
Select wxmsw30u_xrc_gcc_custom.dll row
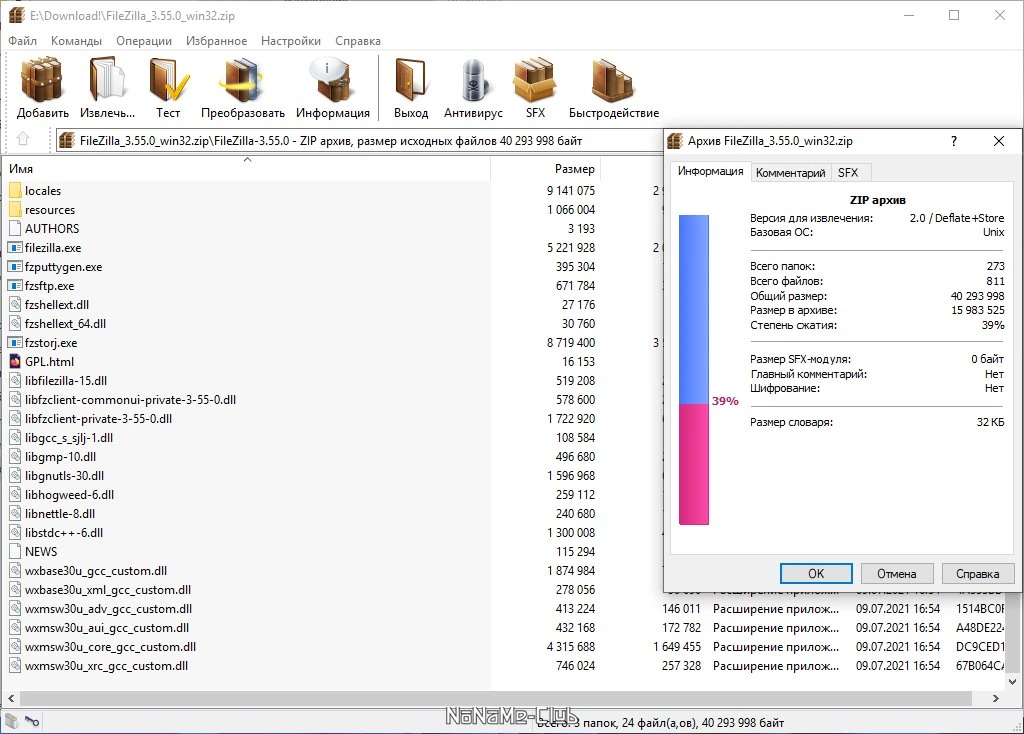point(106,665)
